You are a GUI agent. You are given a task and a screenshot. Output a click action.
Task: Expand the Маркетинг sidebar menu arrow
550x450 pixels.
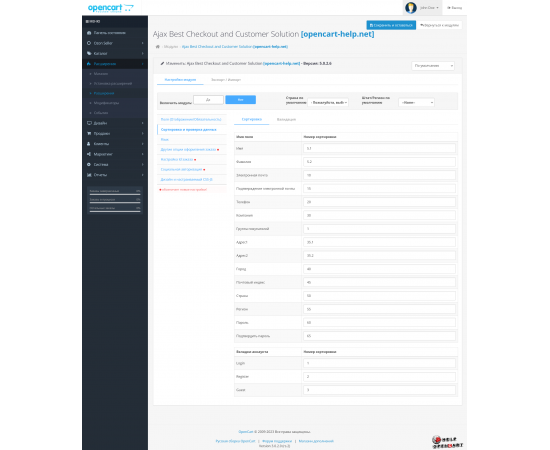[142, 154]
